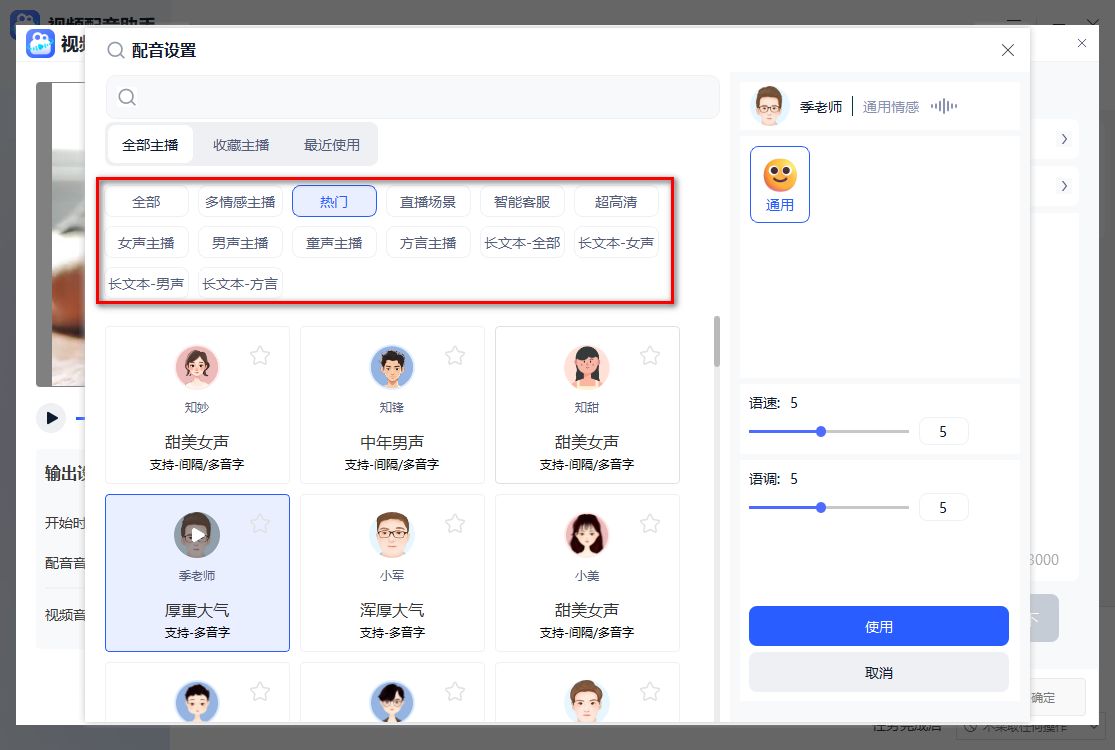This screenshot has width=1115, height=750.
Task: Click the 小美 avatar
Action: pyautogui.click(x=587, y=535)
